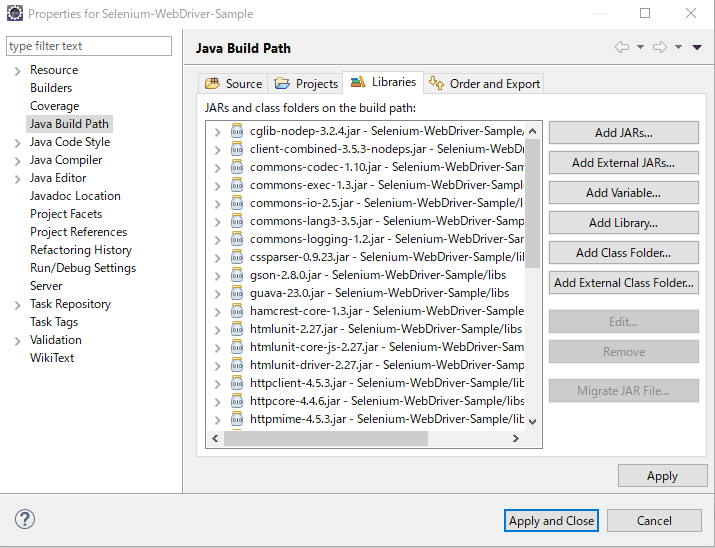This screenshot has width=715, height=548.
Task: Click the forward navigation arrow icon
Action: [660, 47]
